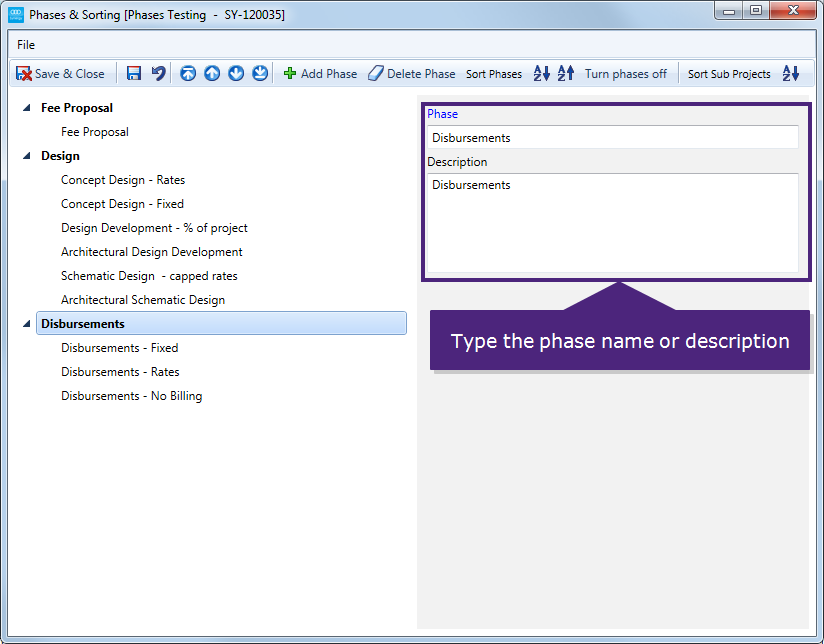Collapse the Disbursements tree group

click(27, 324)
